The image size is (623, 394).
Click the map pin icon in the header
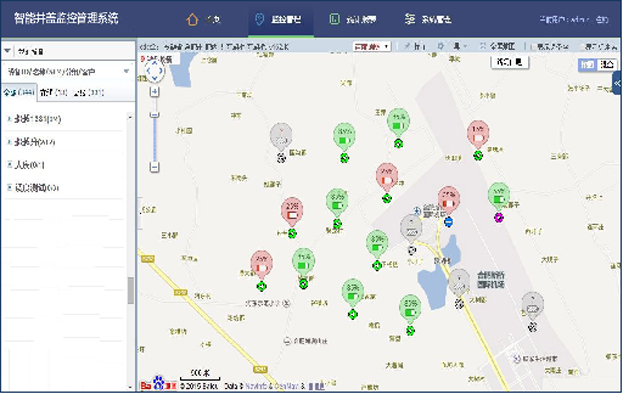[x=259, y=19]
